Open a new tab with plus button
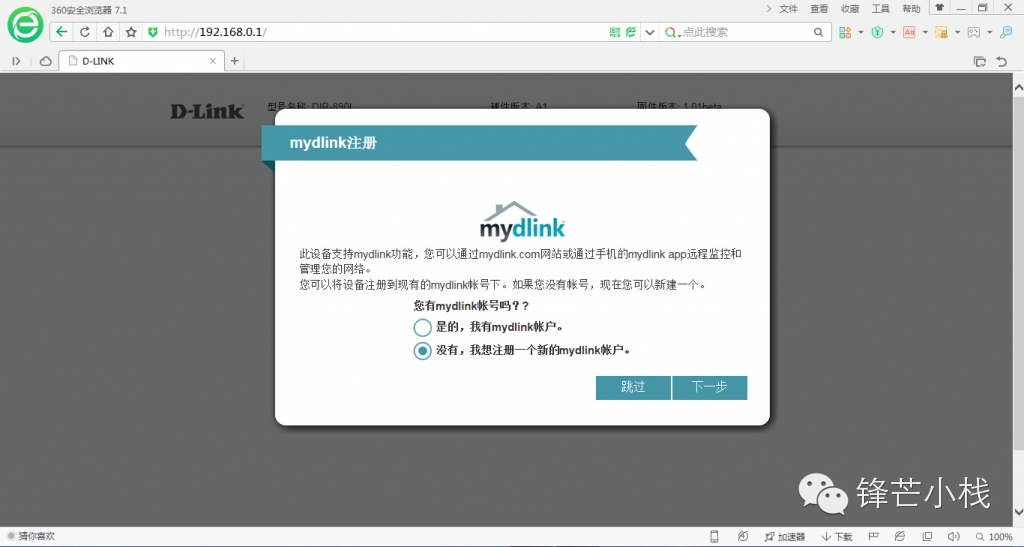 pos(234,61)
